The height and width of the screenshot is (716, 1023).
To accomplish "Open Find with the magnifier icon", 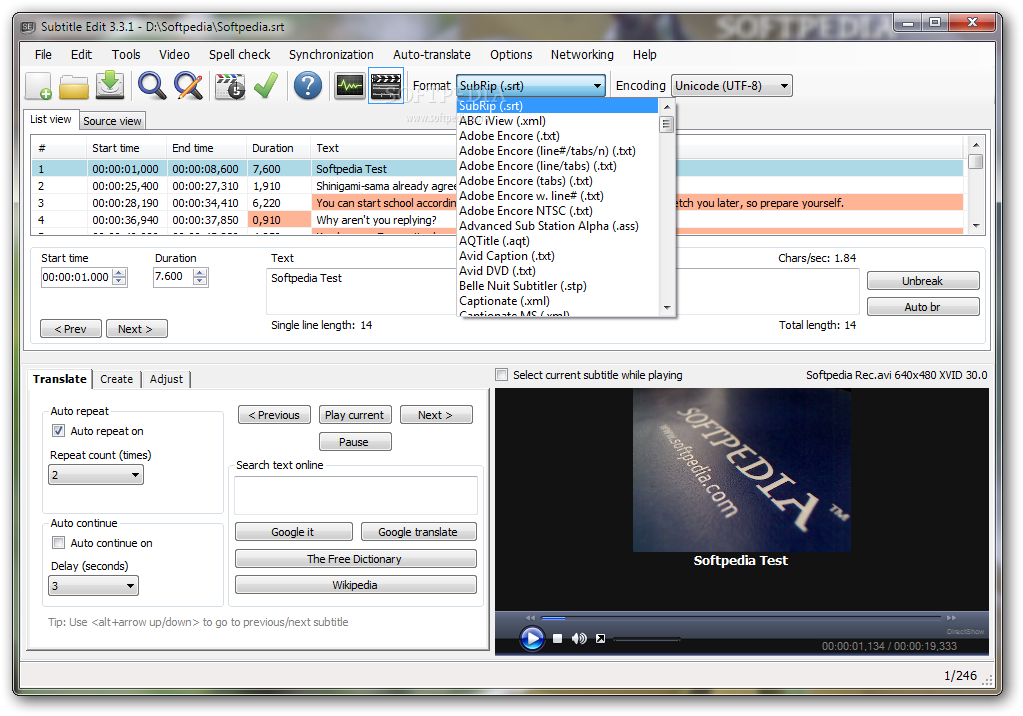I will click(x=152, y=86).
